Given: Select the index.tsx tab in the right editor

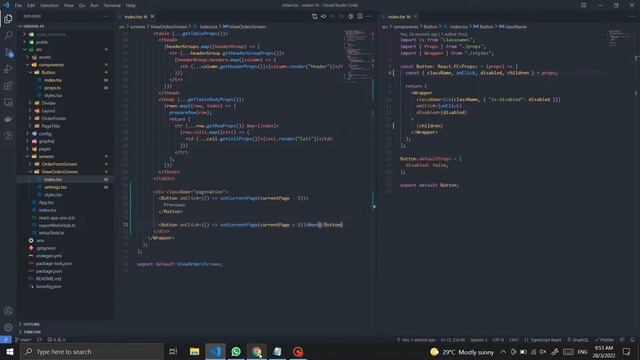Looking at the screenshot, I should 398,17.
